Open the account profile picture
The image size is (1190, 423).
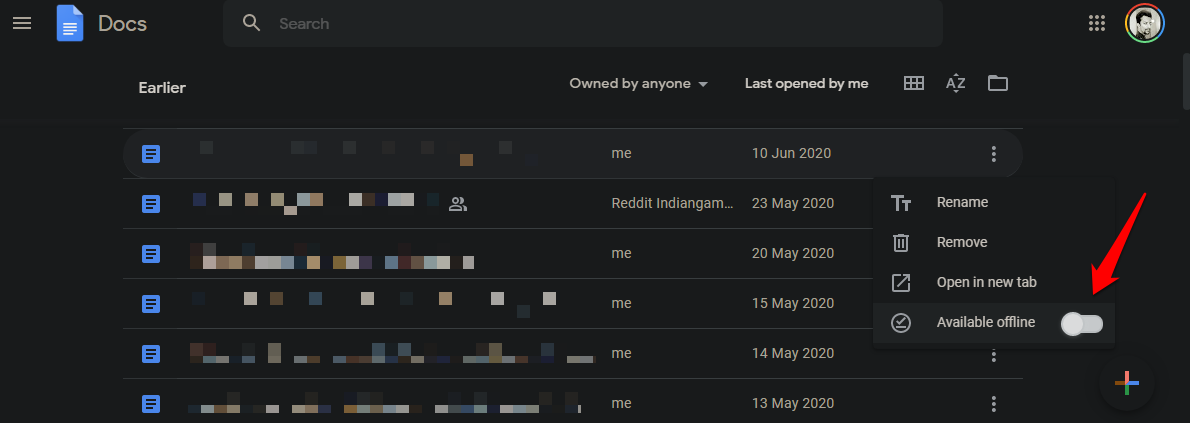click(1144, 24)
